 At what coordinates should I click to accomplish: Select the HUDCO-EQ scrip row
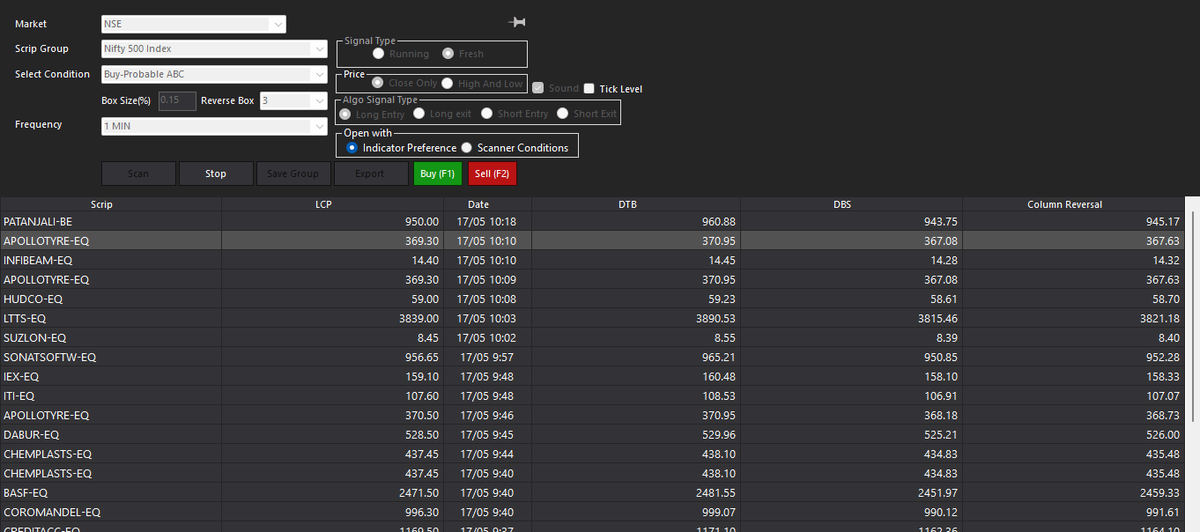(x=592, y=299)
